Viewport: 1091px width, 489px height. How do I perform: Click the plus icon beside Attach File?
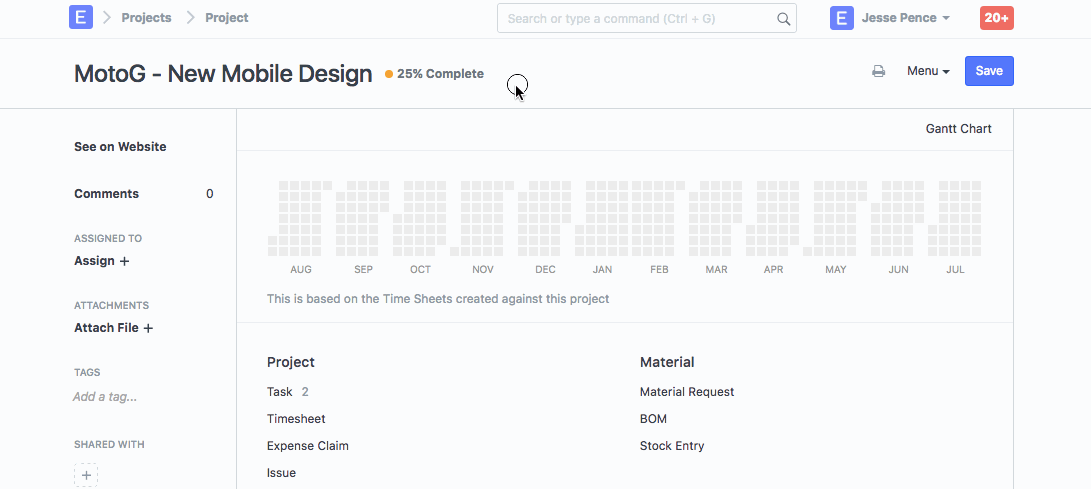tap(148, 328)
